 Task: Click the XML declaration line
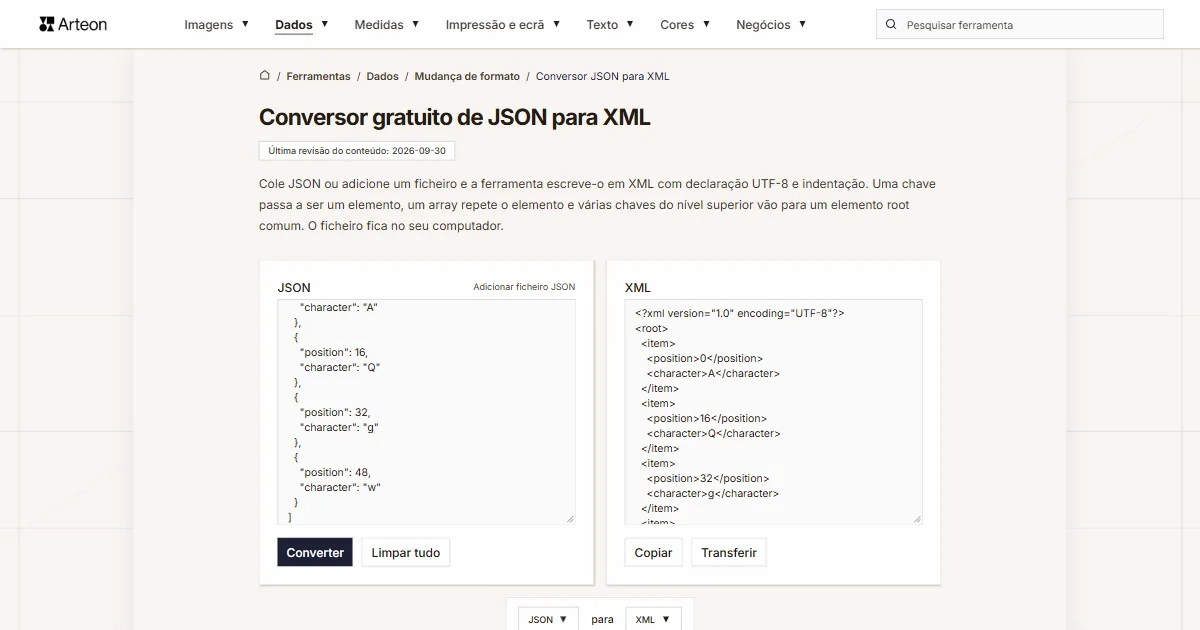(x=739, y=313)
